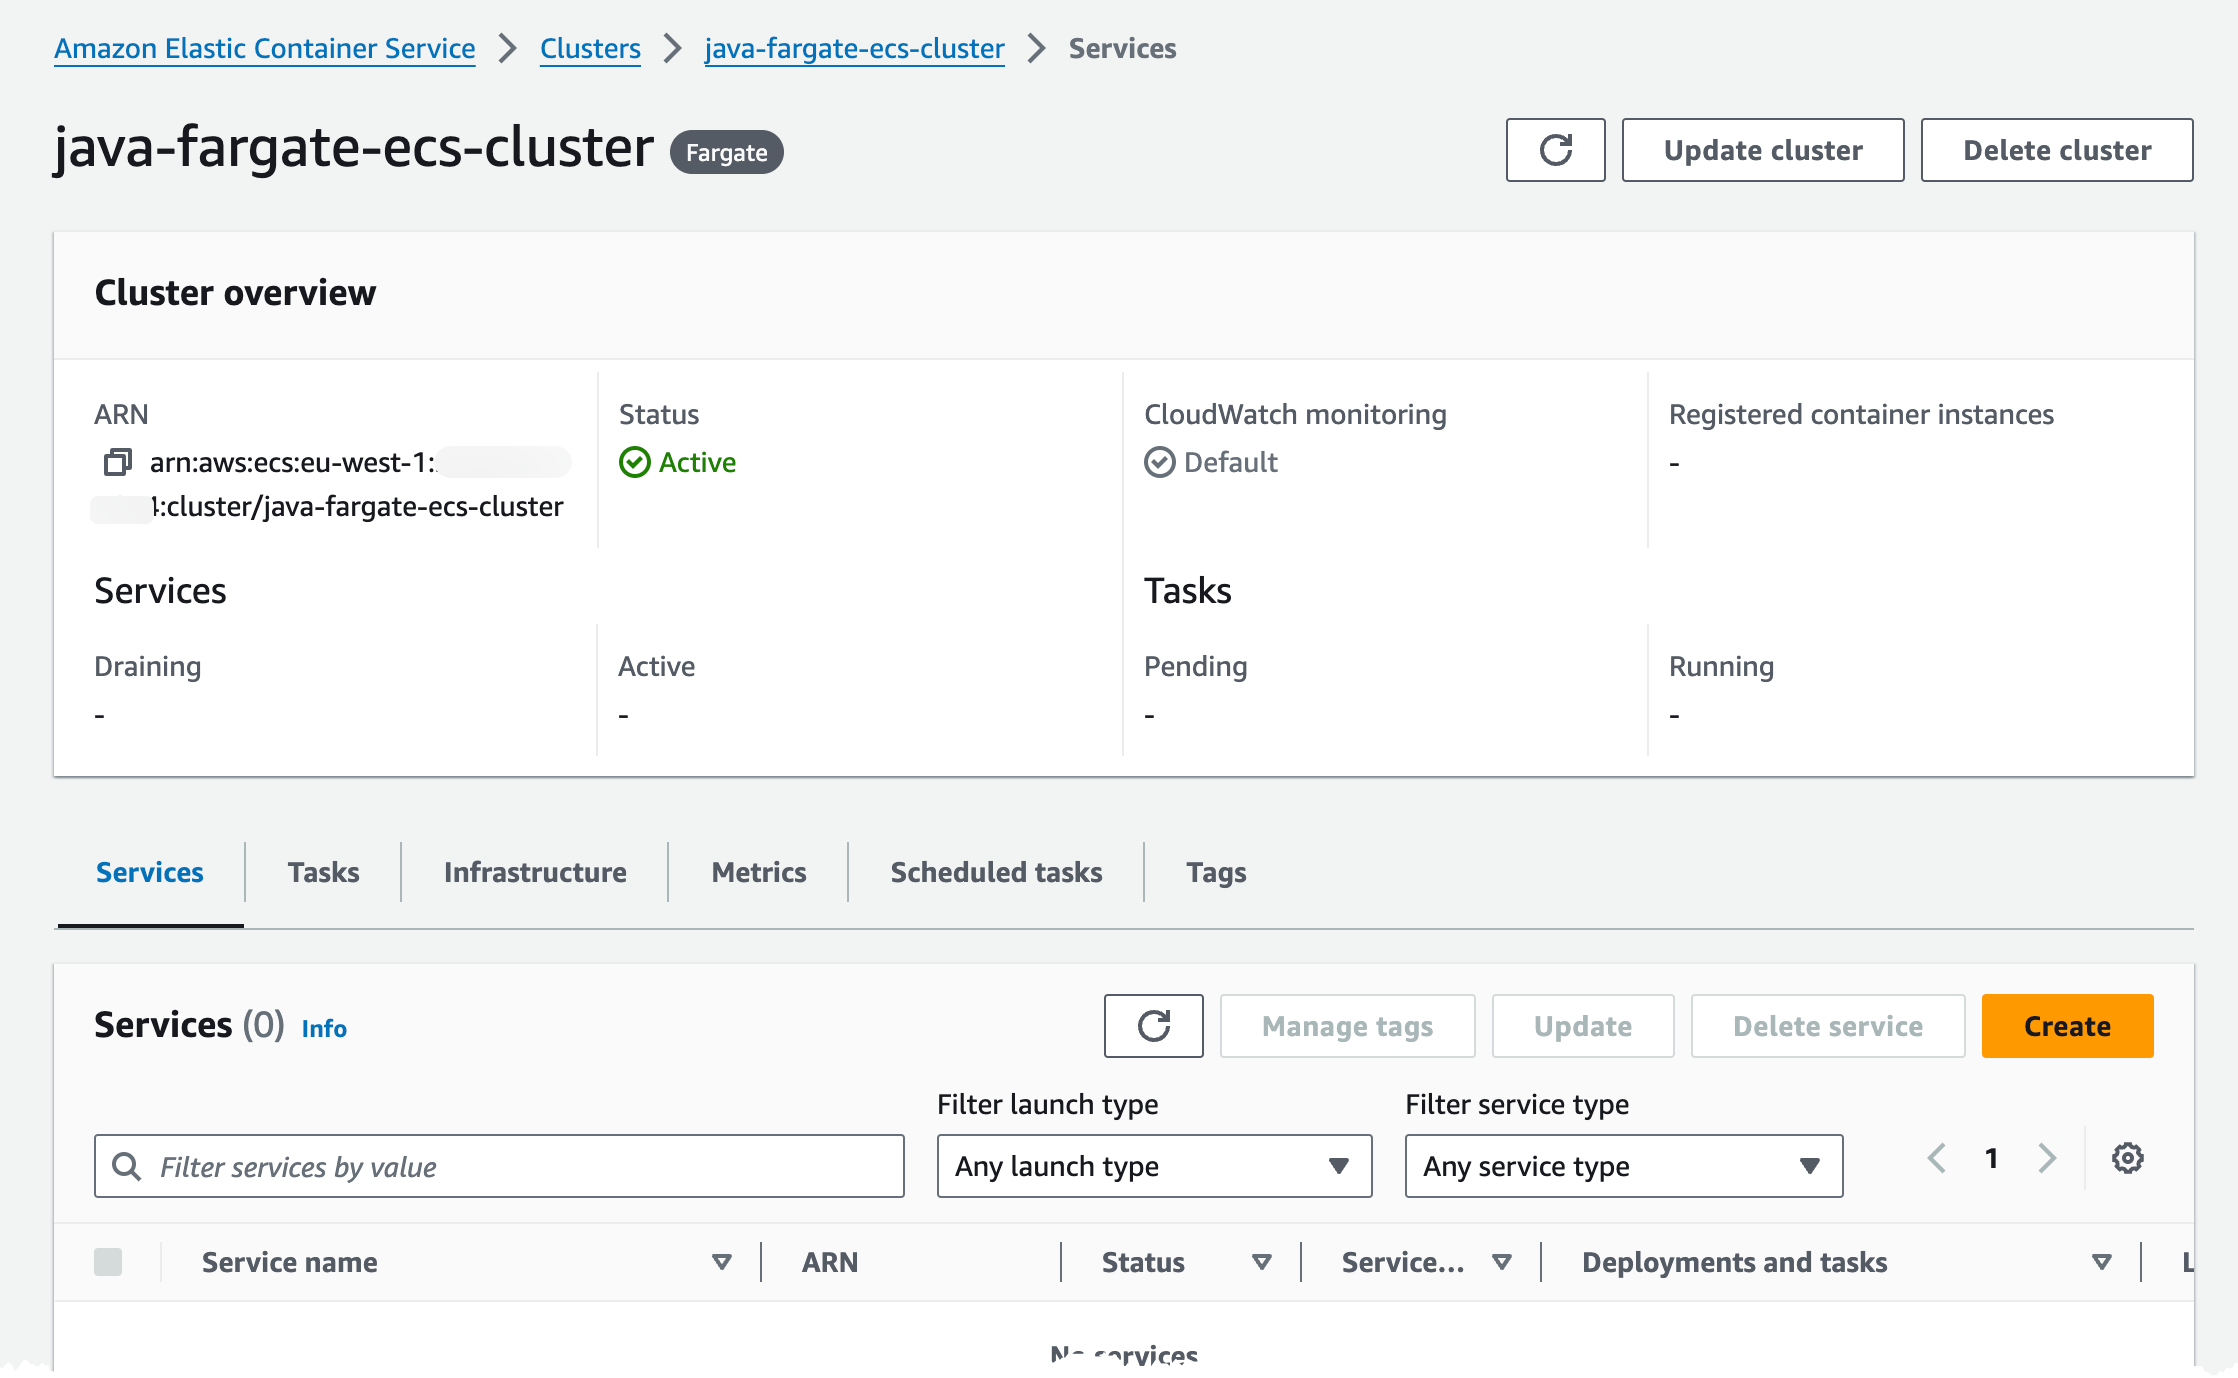This screenshot has height=1378, width=2238.
Task: Open the Scheduled tasks tab
Action: tap(996, 872)
